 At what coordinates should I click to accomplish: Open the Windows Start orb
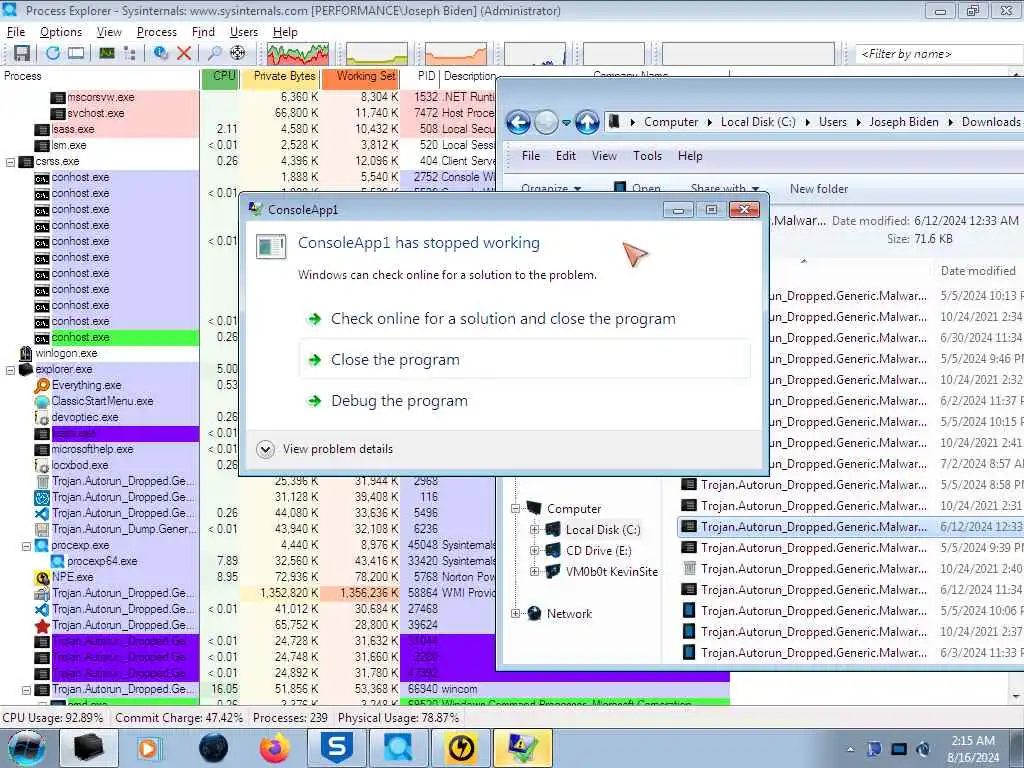pos(27,748)
